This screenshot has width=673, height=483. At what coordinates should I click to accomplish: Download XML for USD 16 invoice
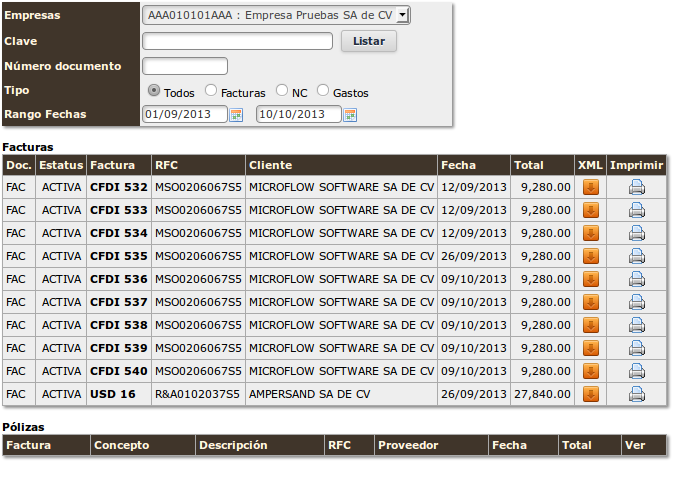click(591, 394)
